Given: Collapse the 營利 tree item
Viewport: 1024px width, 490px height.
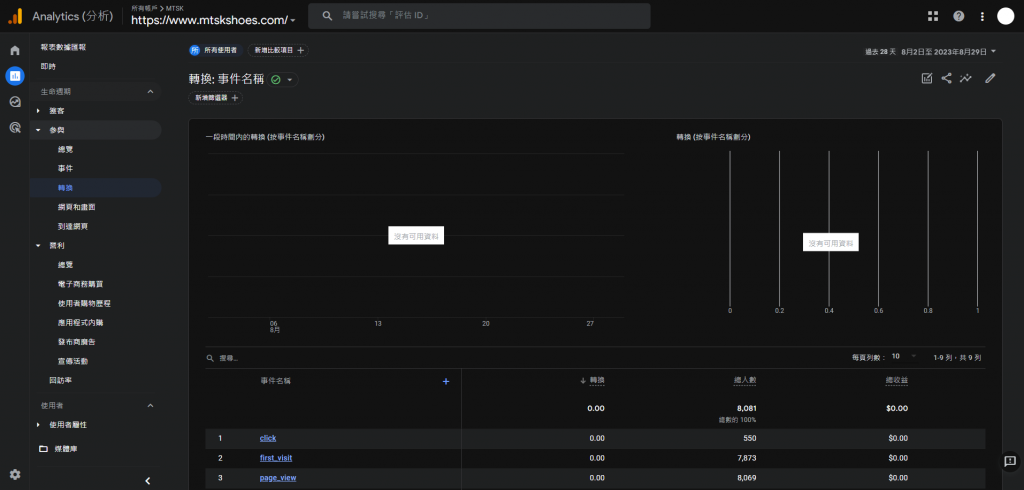Looking at the screenshot, I should [x=38, y=246].
